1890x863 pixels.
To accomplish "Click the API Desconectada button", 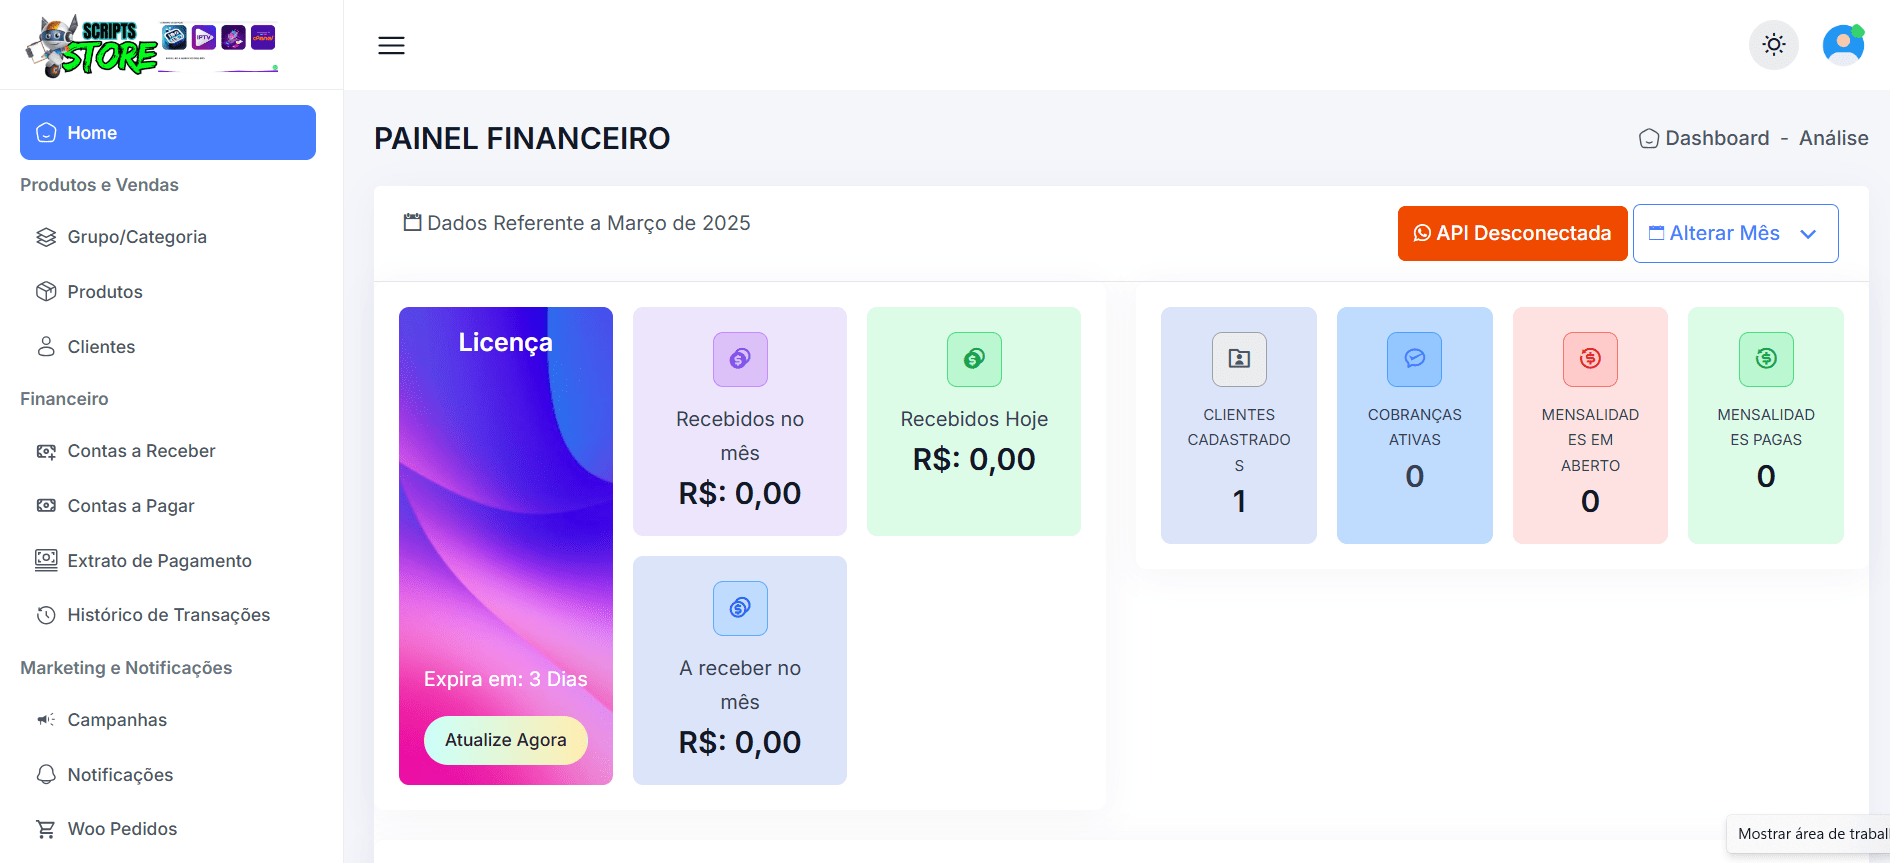I will tap(1512, 233).
